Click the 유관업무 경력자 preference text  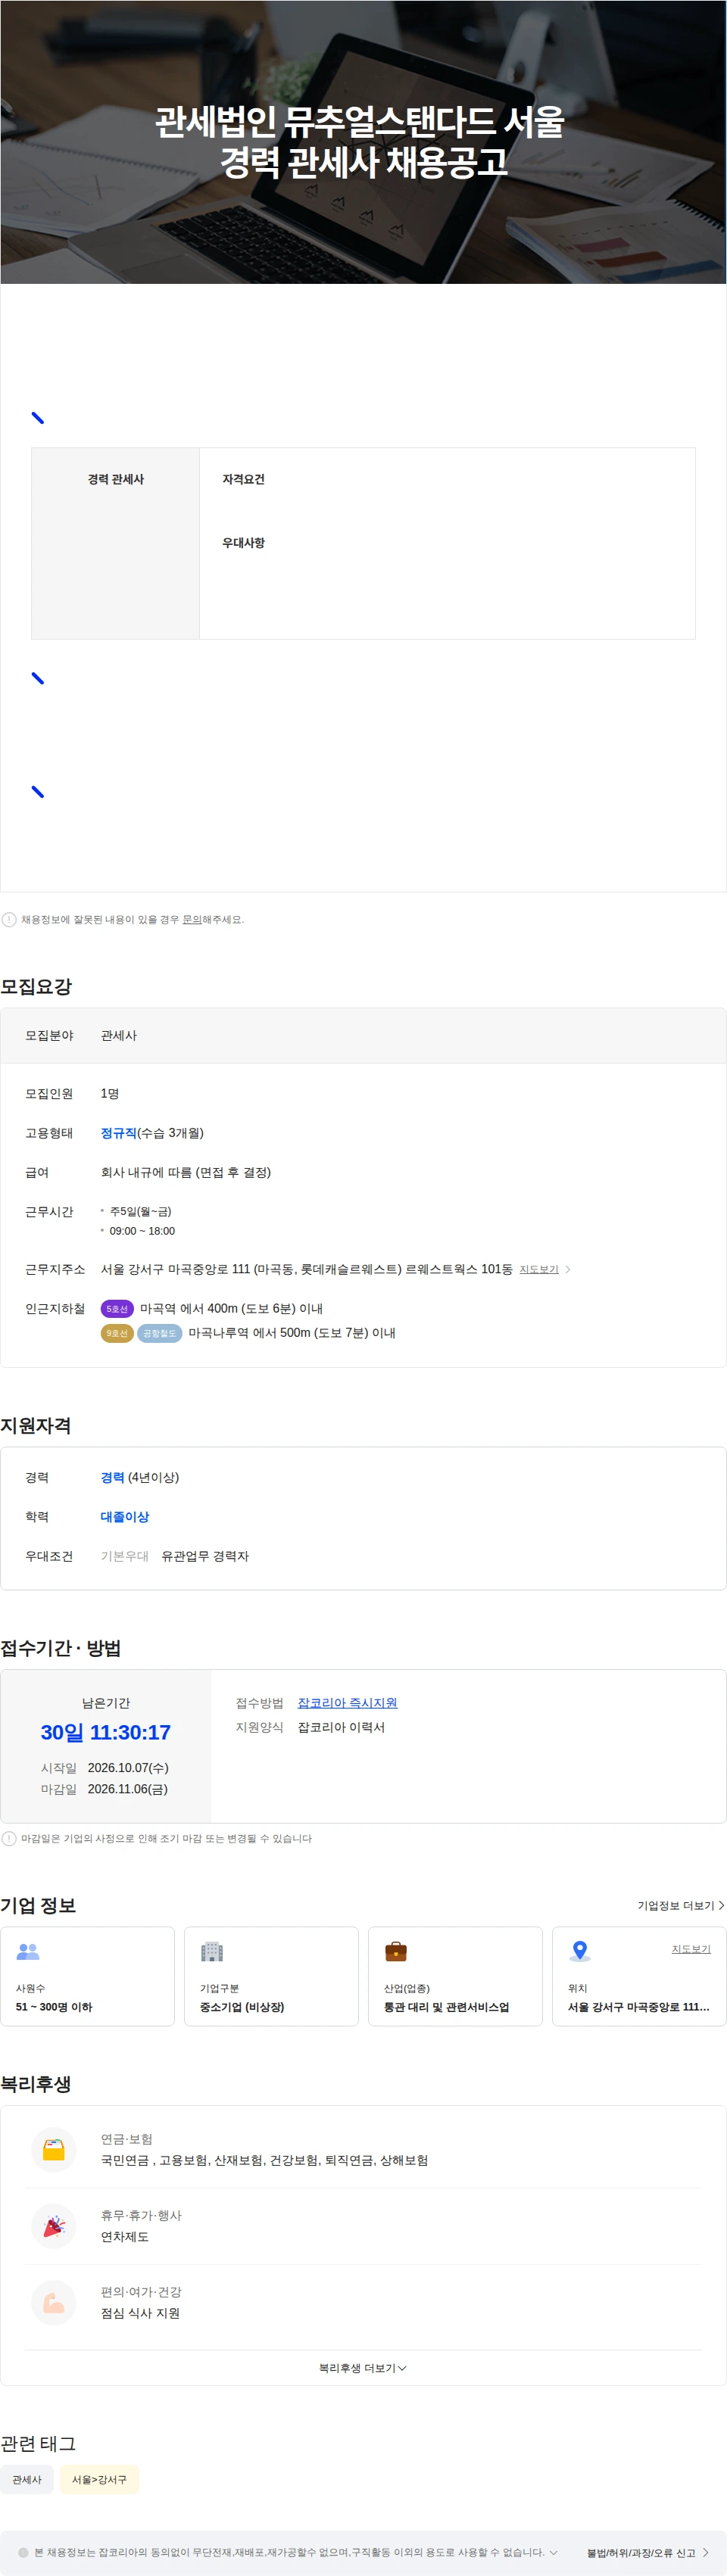(x=205, y=1556)
